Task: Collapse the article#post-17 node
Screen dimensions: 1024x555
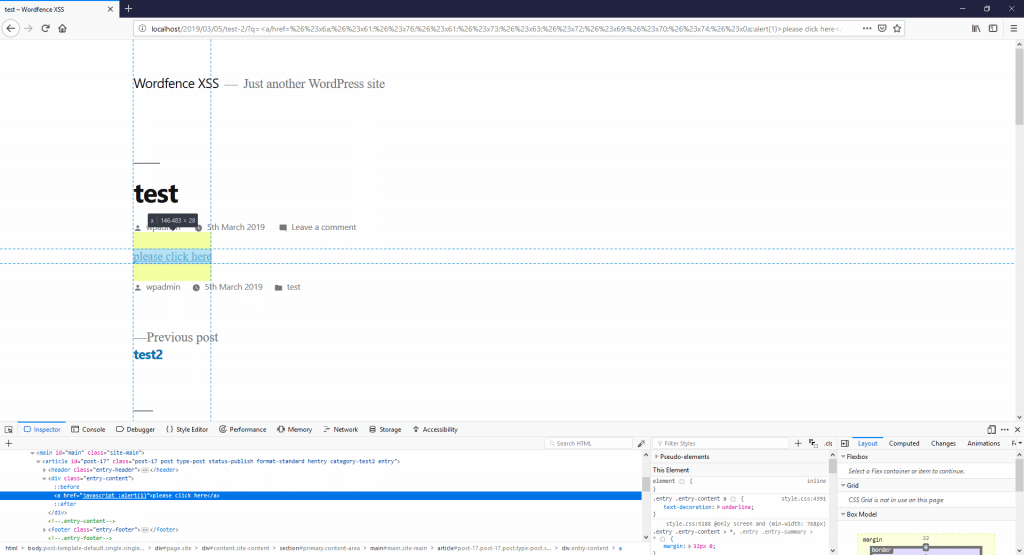Action: pos(38,461)
